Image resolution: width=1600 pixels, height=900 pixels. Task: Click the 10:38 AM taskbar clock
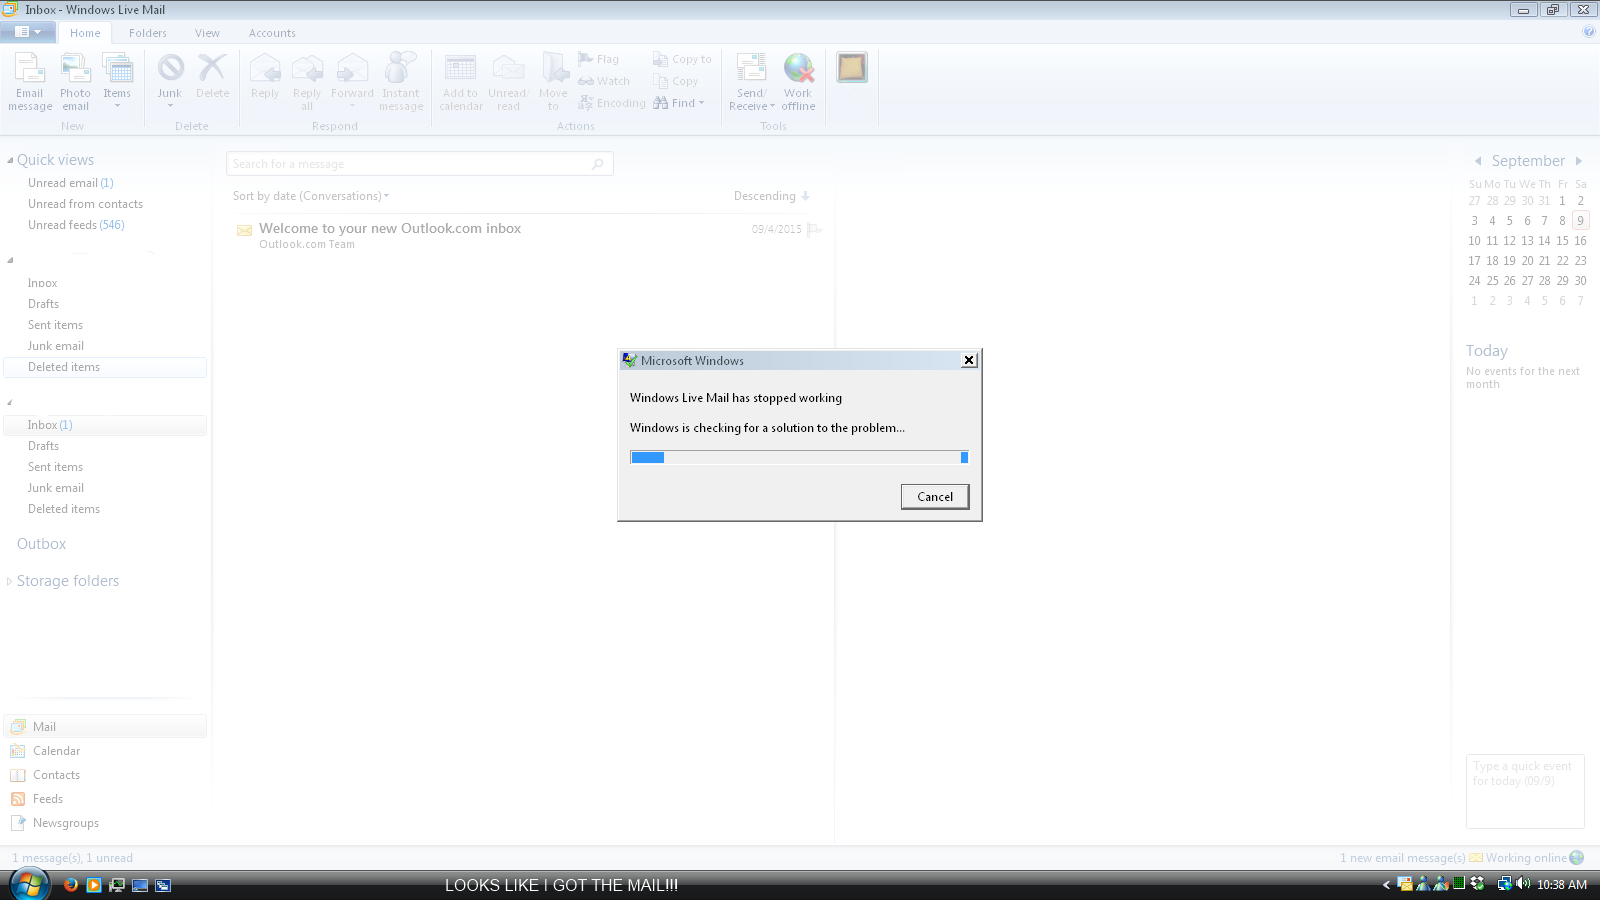tap(1562, 885)
